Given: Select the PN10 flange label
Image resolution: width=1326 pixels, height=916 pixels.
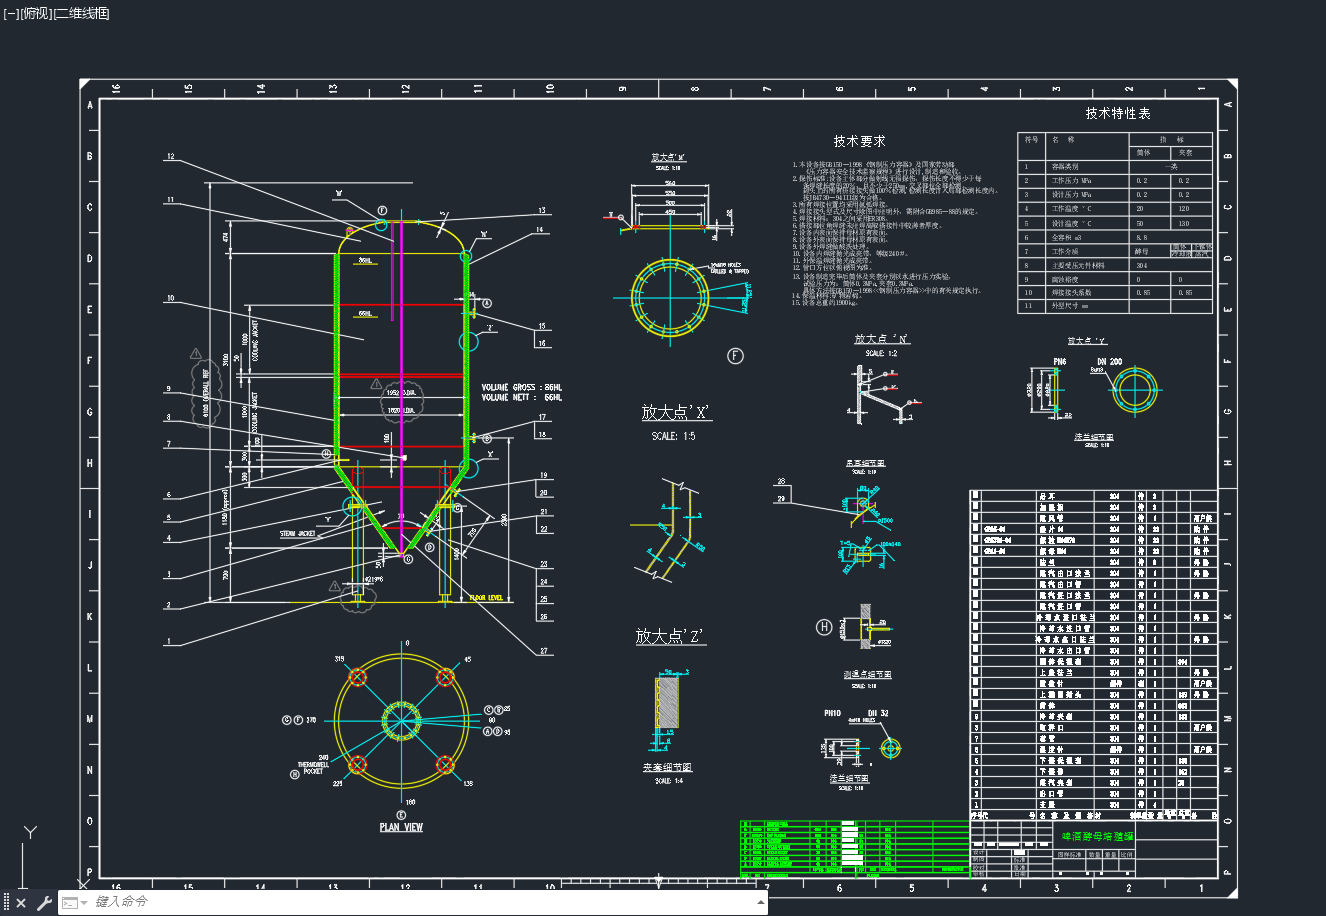Looking at the screenshot, I should tap(832, 713).
